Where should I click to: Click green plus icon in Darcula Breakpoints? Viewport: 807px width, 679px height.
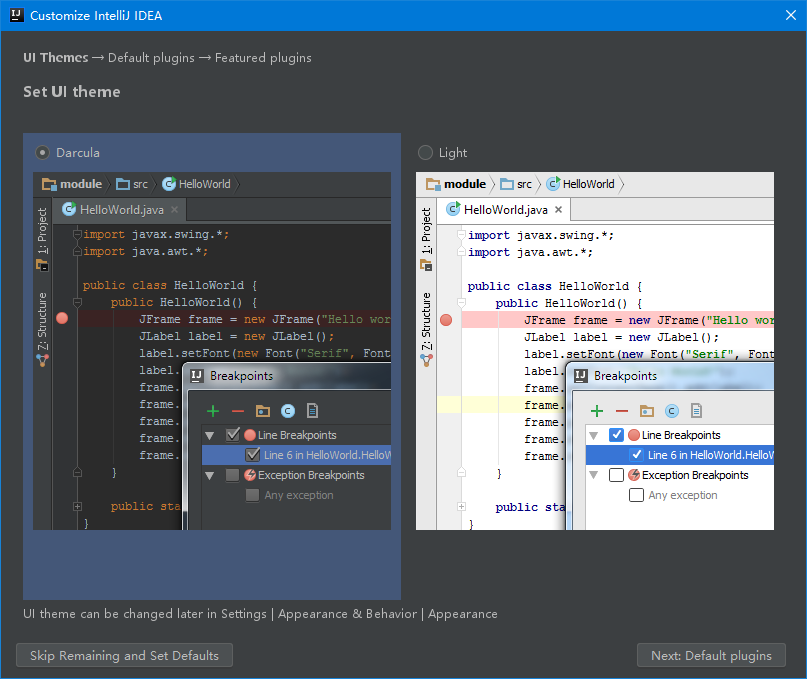pos(212,411)
